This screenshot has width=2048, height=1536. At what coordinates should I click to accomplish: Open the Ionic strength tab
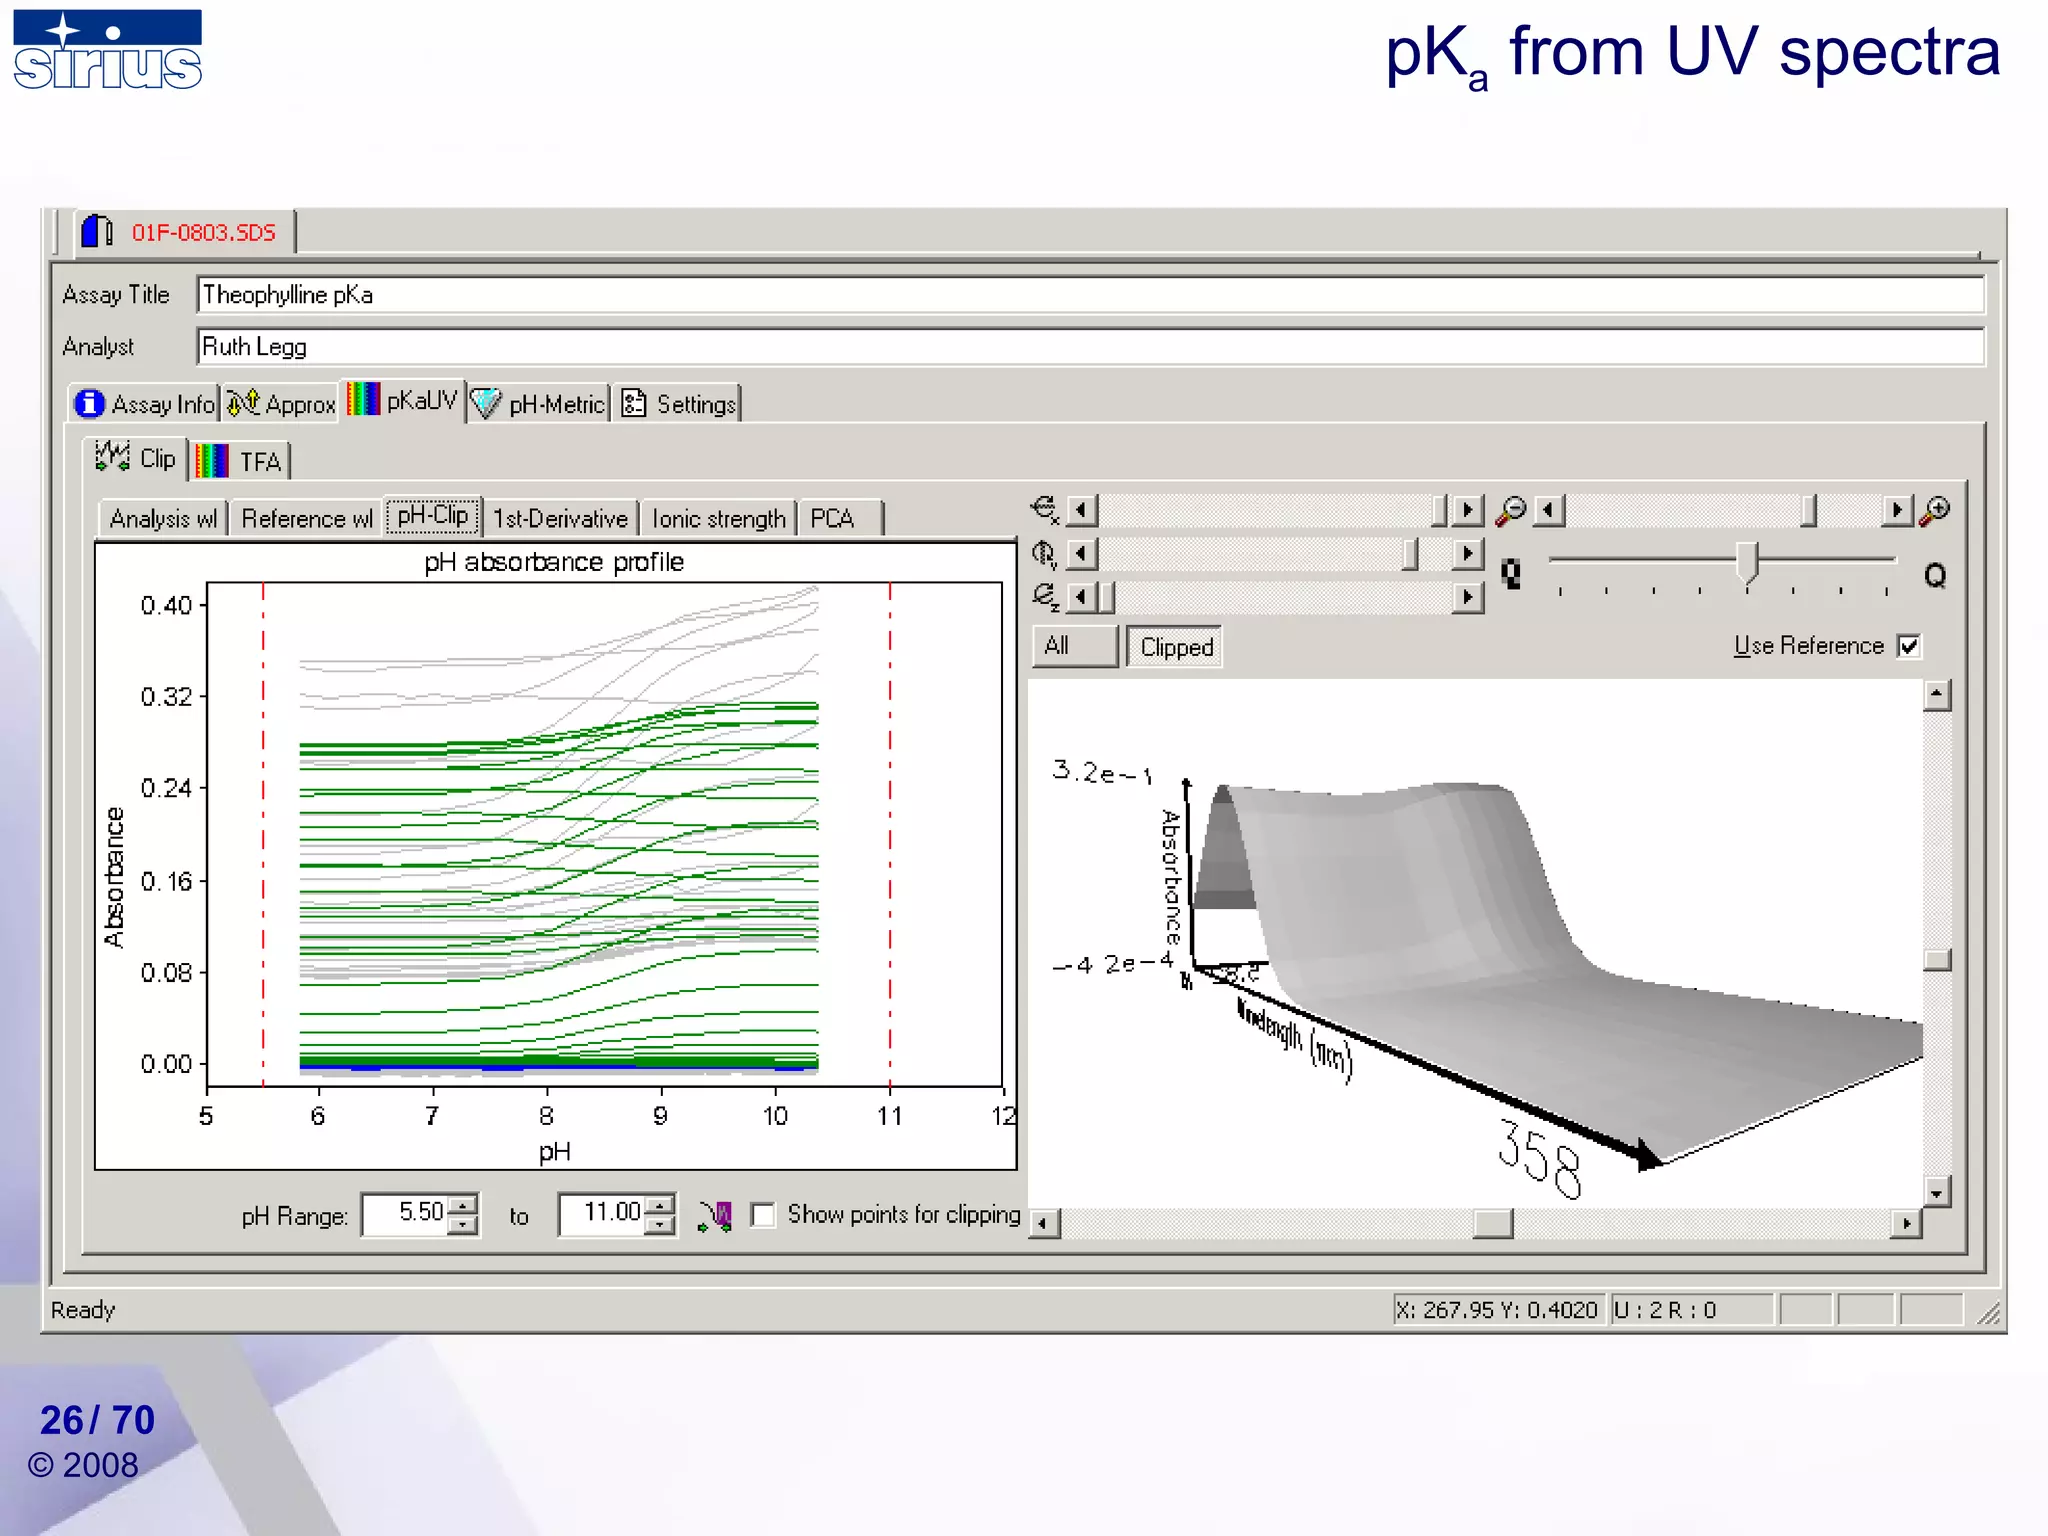[718, 519]
